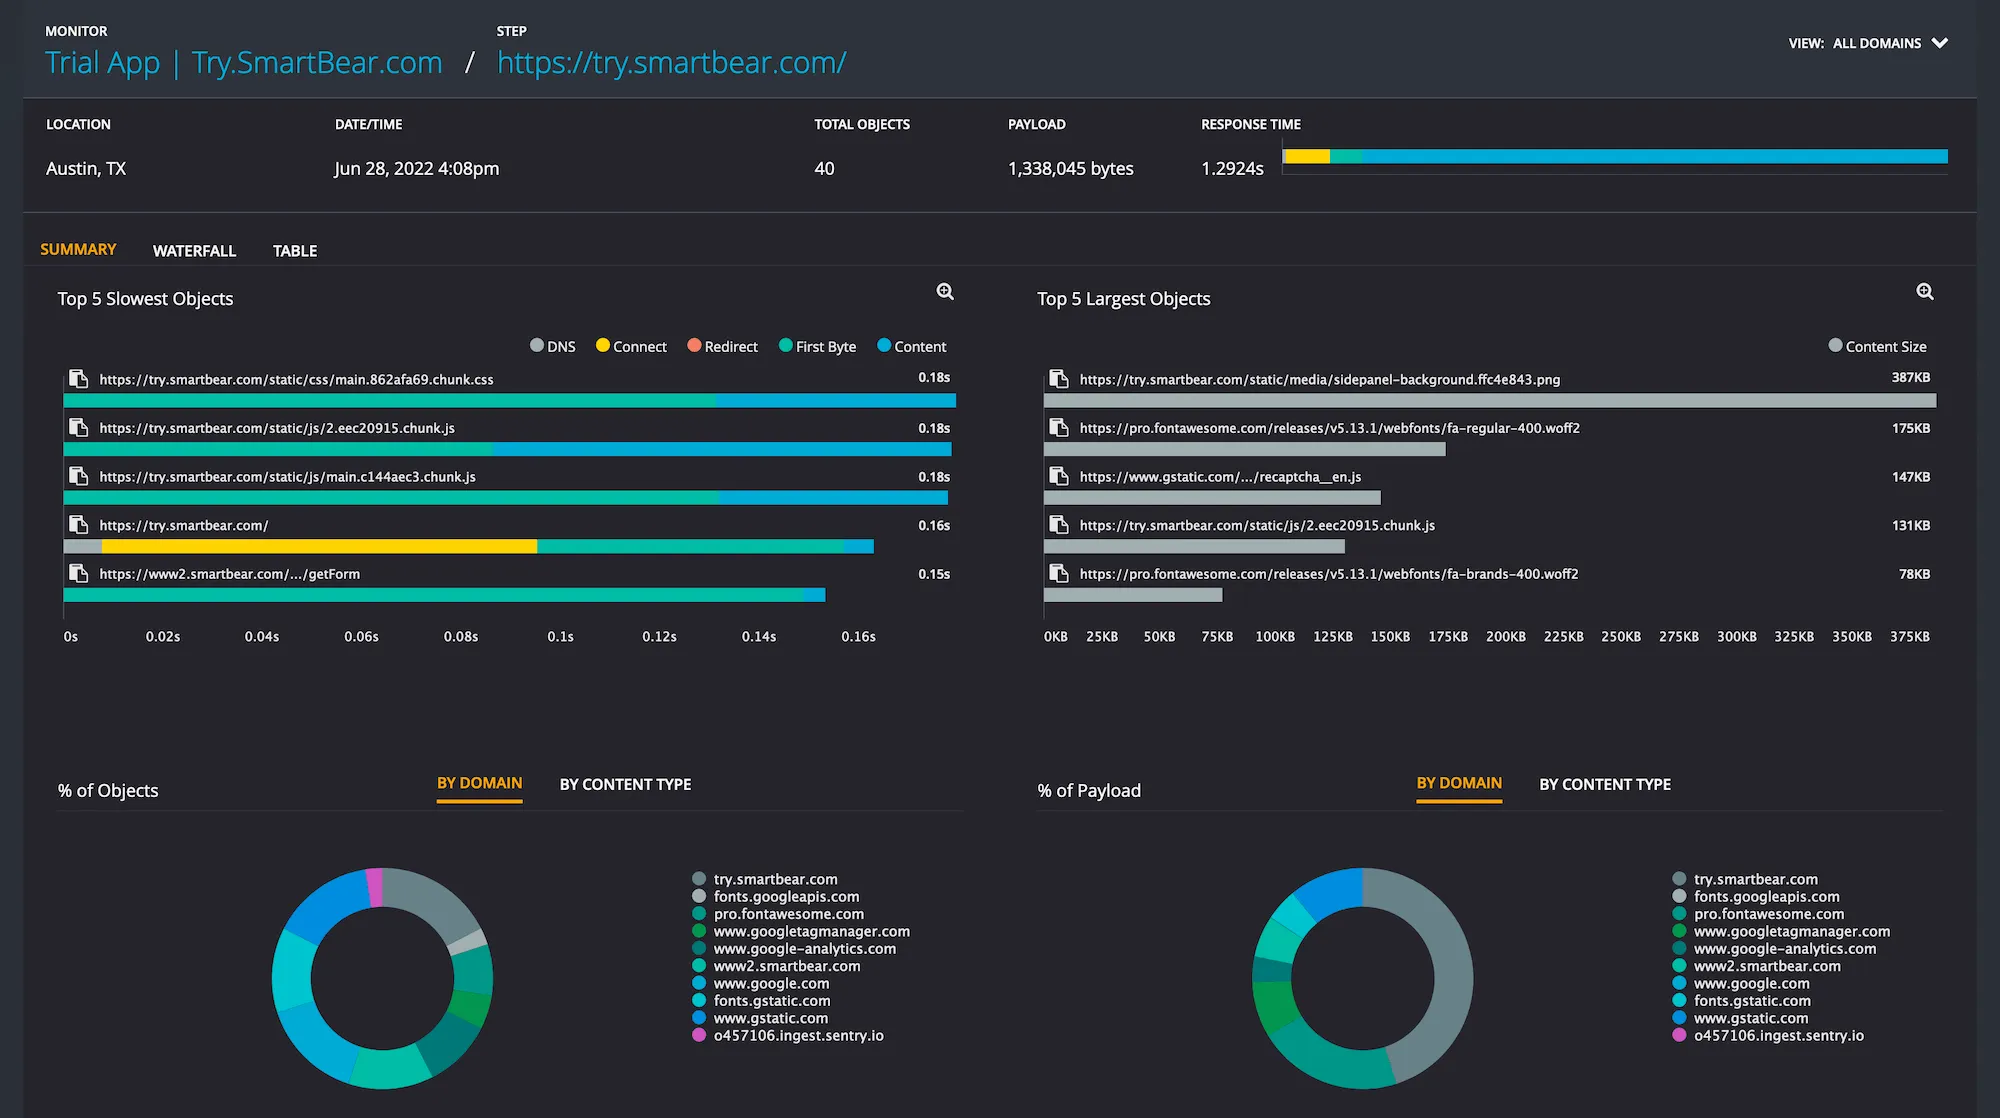This screenshot has width=2000, height=1118.
Task: Click the www2.smartbear.com getForm URL
Action: [x=229, y=574]
